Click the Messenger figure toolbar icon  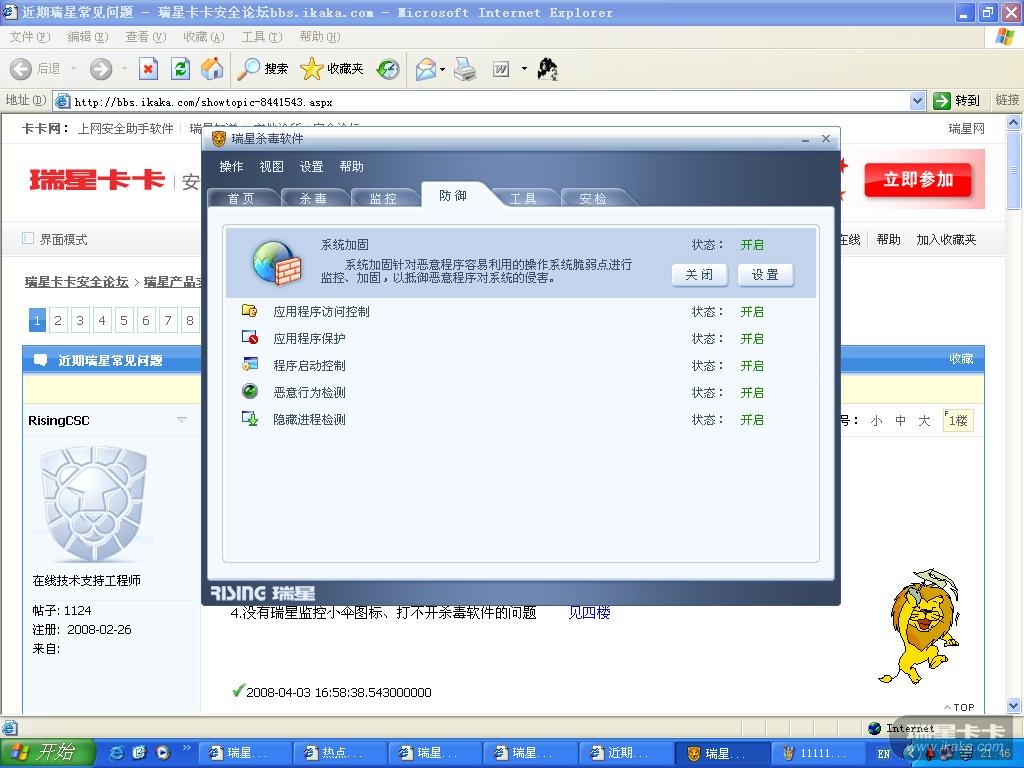547,69
